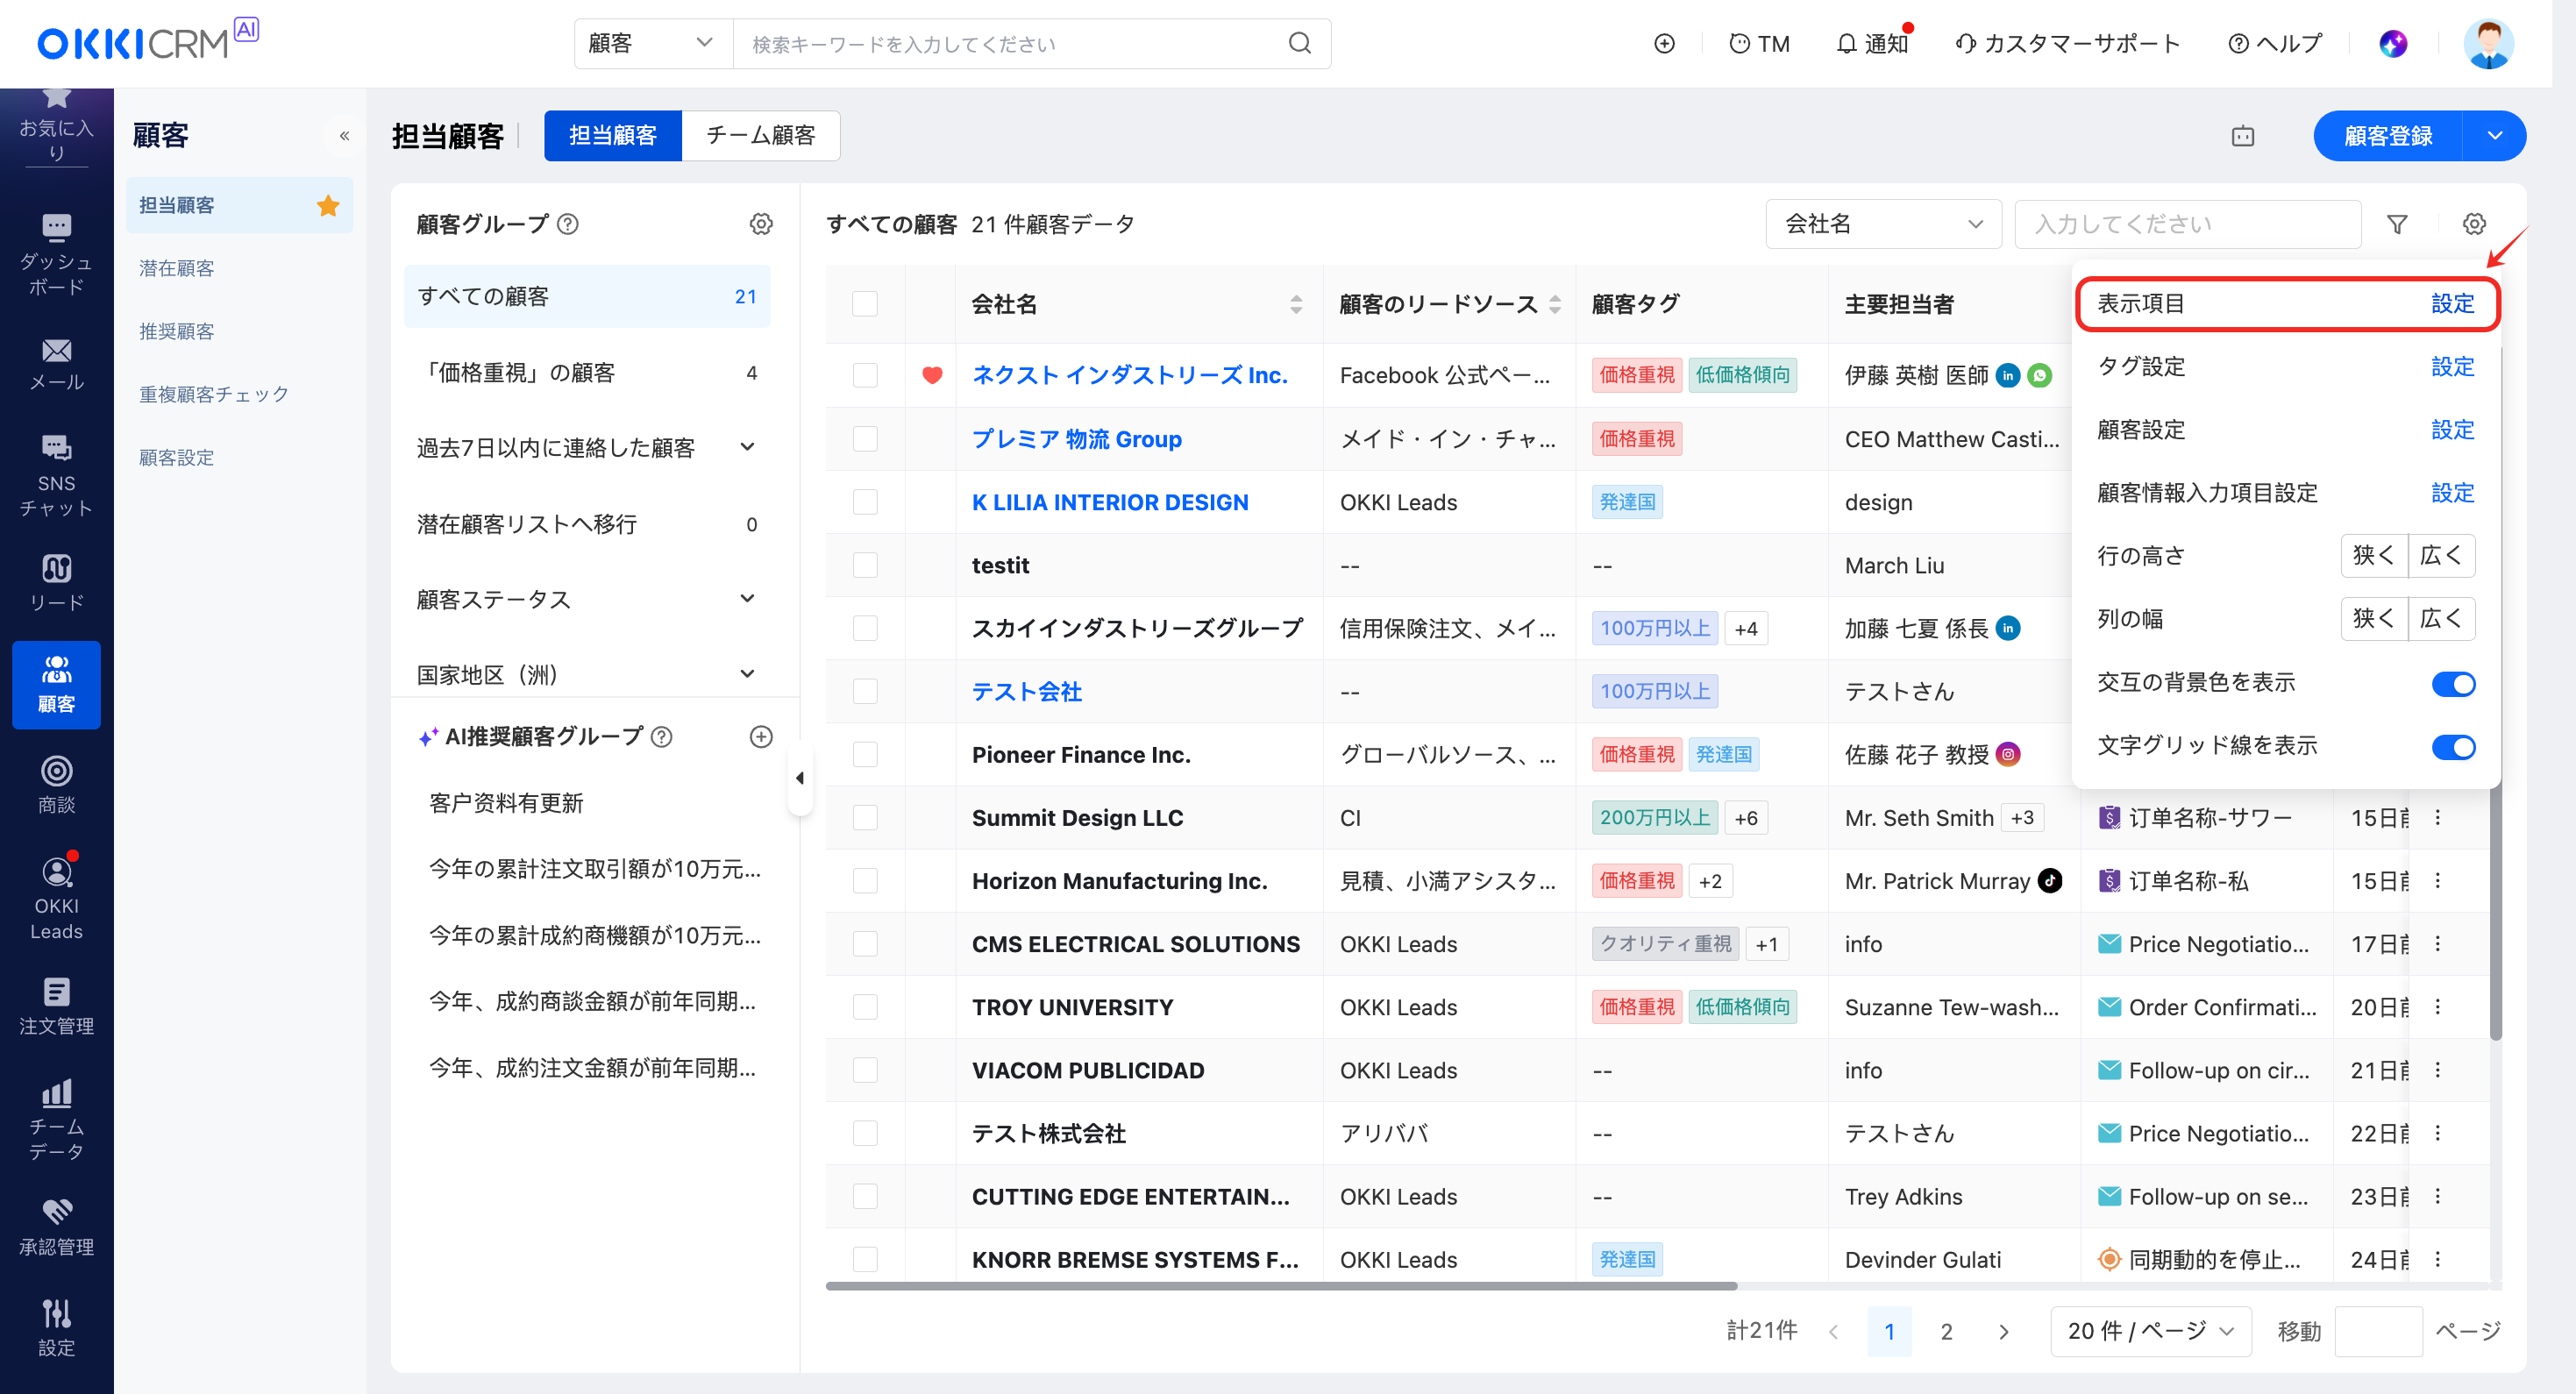The width and height of the screenshot is (2576, 1394).
Task: Select the 担当顧客 tab
Action: tap(612, 136)
